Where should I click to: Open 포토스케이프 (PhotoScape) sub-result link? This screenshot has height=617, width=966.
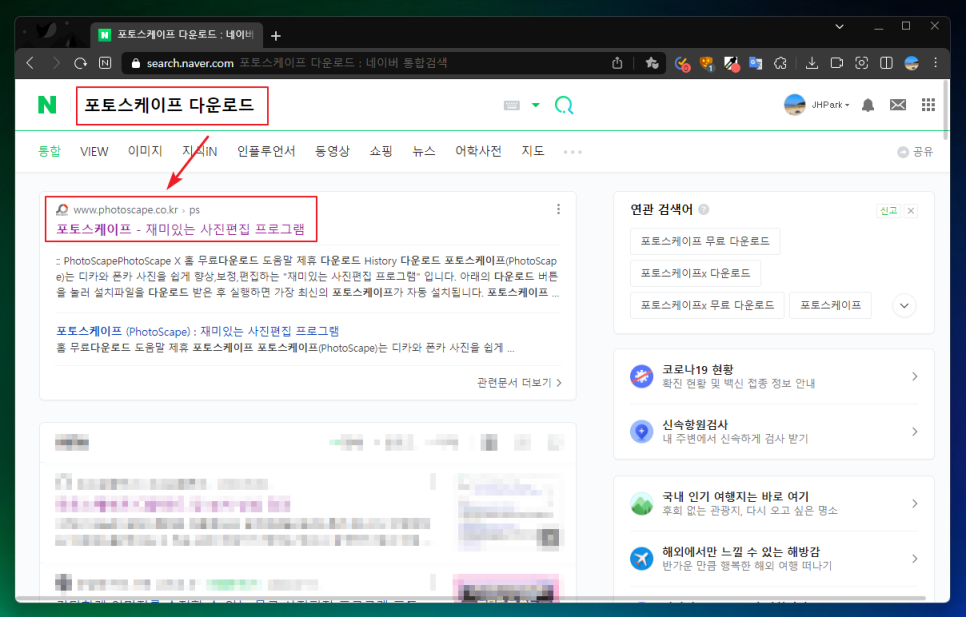coord(197,331)
